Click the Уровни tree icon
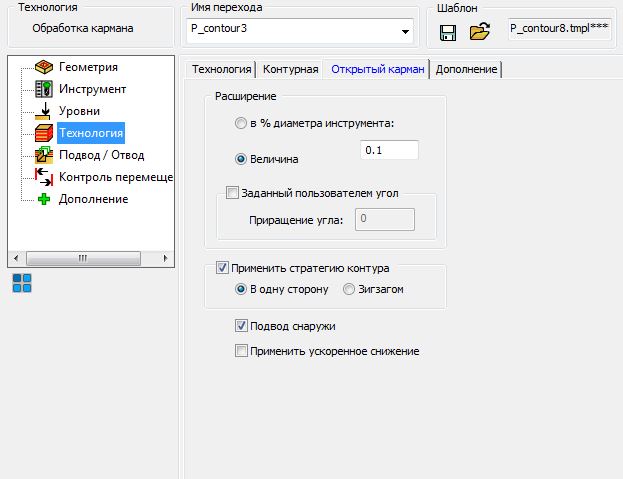This screenshot has height=479, width=623. [44, 111]
